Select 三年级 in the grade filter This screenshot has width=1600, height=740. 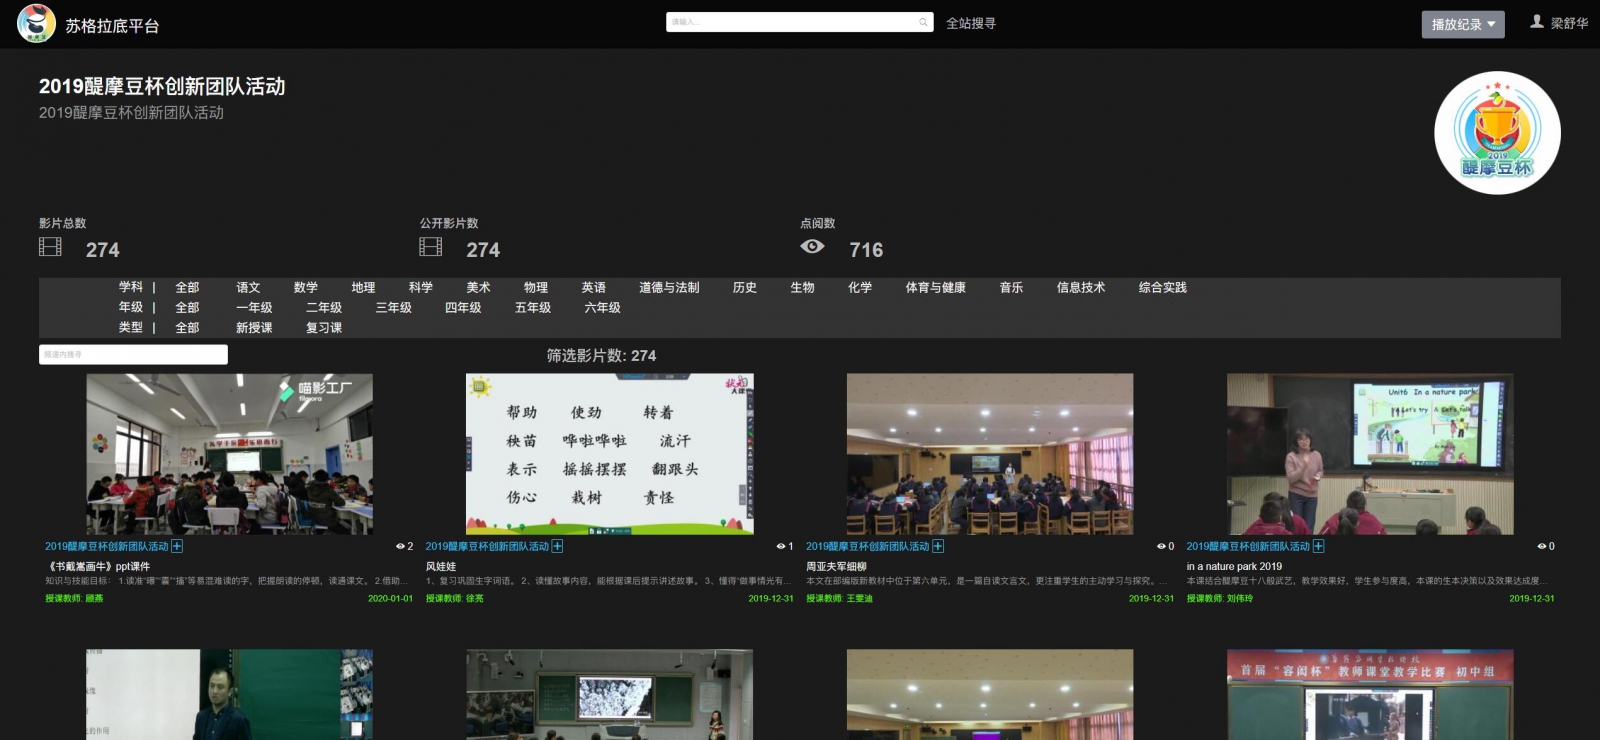[x=393, y=308]
